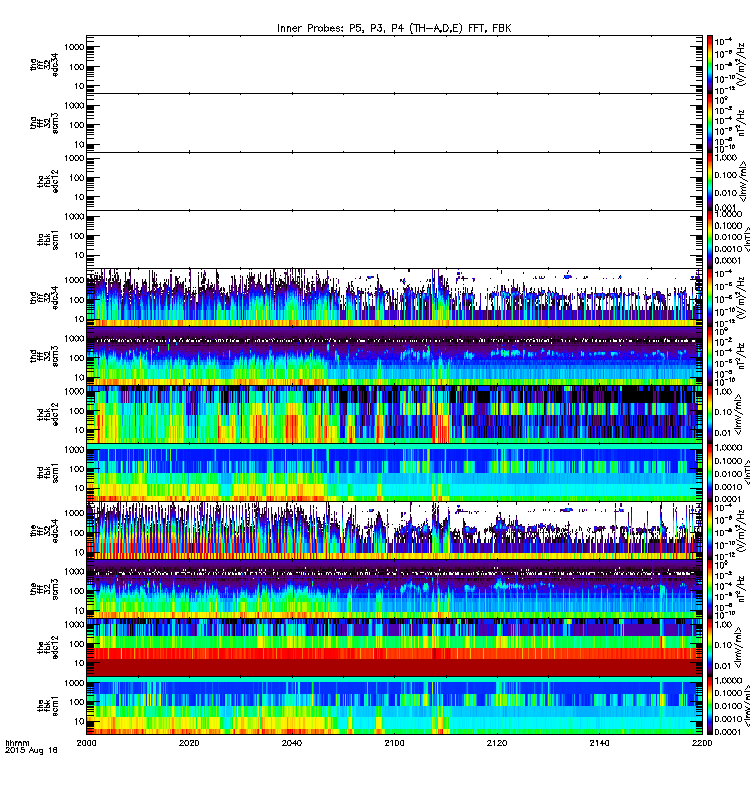Pick the 2040 tick on the time axis

point(291,743)
